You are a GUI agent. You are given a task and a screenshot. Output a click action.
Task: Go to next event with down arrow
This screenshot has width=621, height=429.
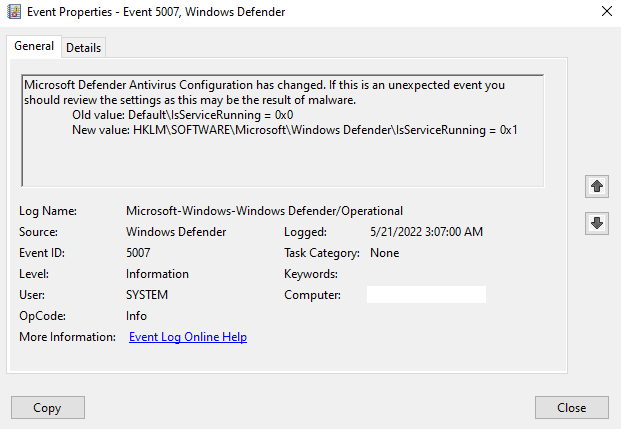click(597, 223)
